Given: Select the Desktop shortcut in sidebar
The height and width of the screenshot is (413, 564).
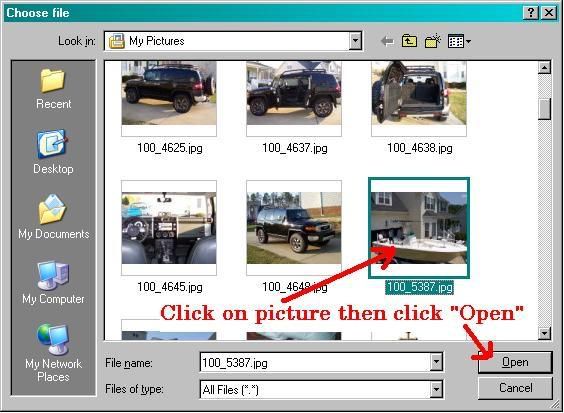Looking at the screenshot, I should pyautogui.click(x=53, y=152).
